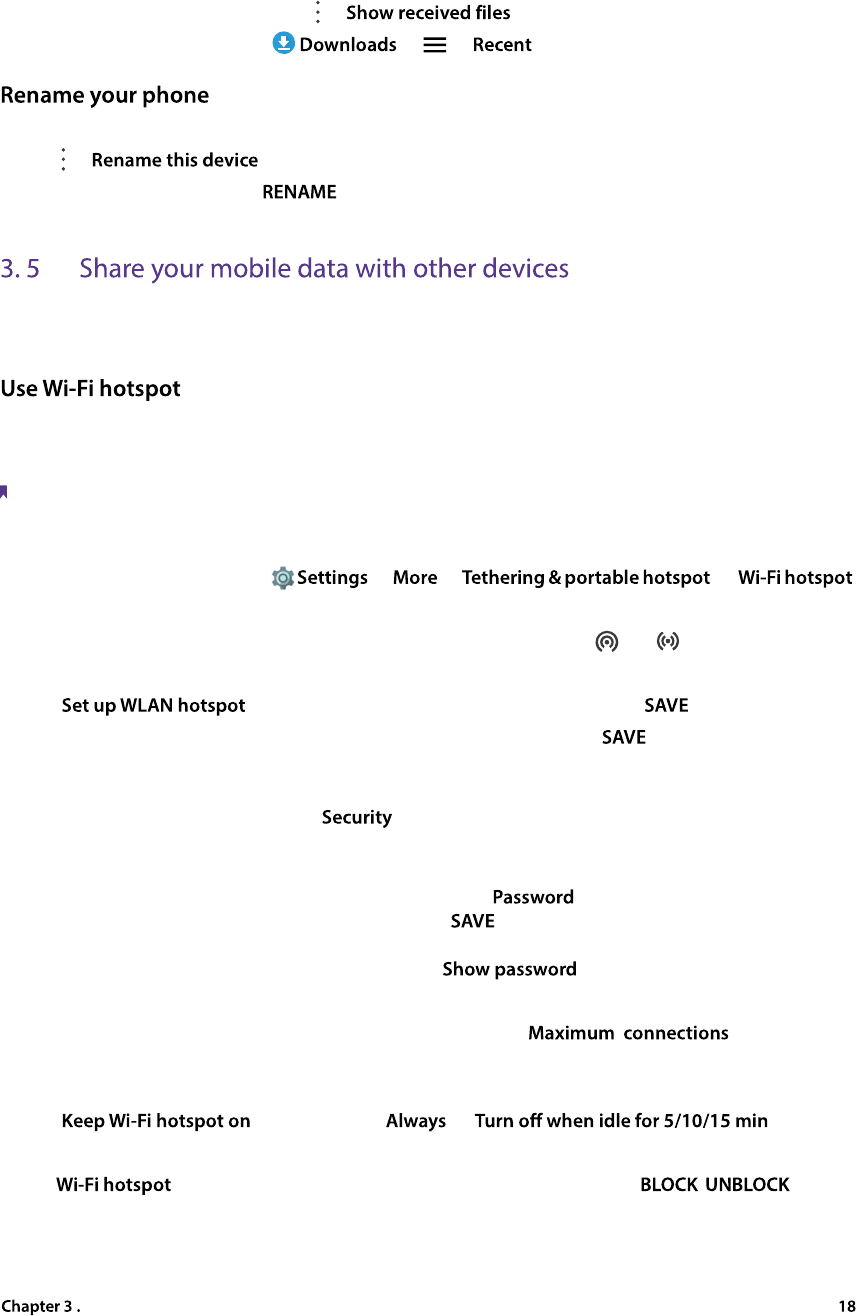Screen dimensions: 856x1316
Task: Click the Keep Wi-Fi hotspot on text
Action: coord(156,1121)
